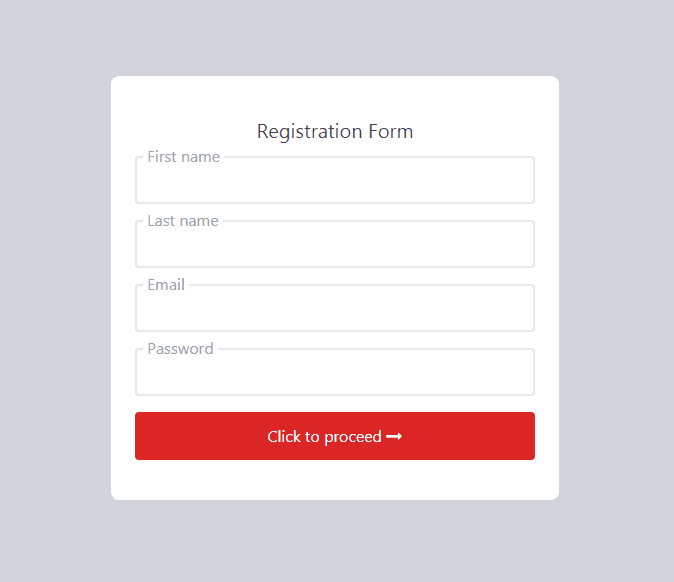Click gray background above the form card
Image resolution: width=674 pixels, height=582 pixels.
335,38
